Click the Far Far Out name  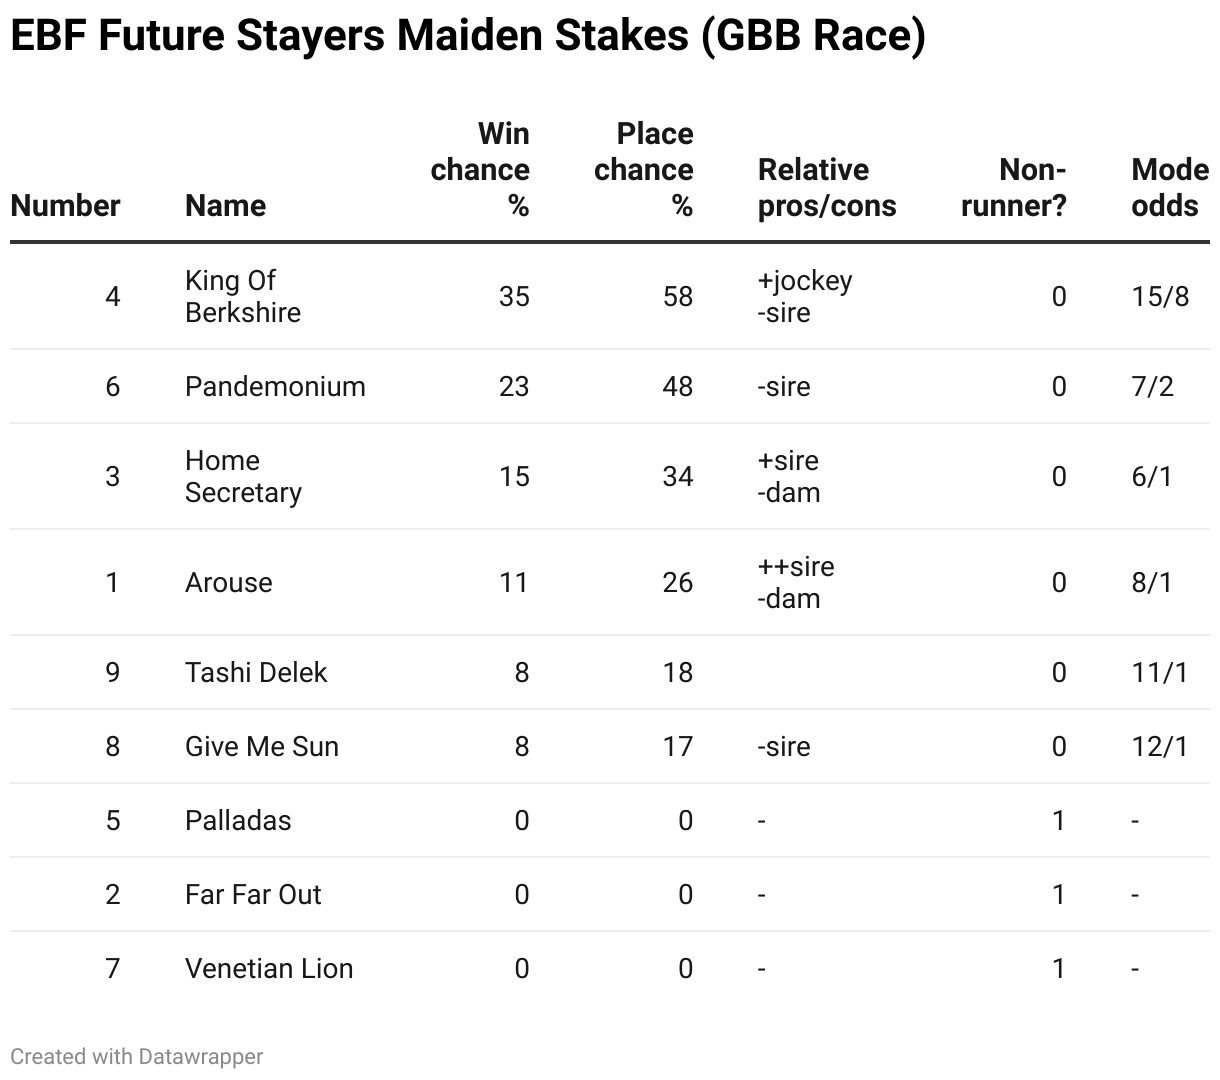coord(253,894)
